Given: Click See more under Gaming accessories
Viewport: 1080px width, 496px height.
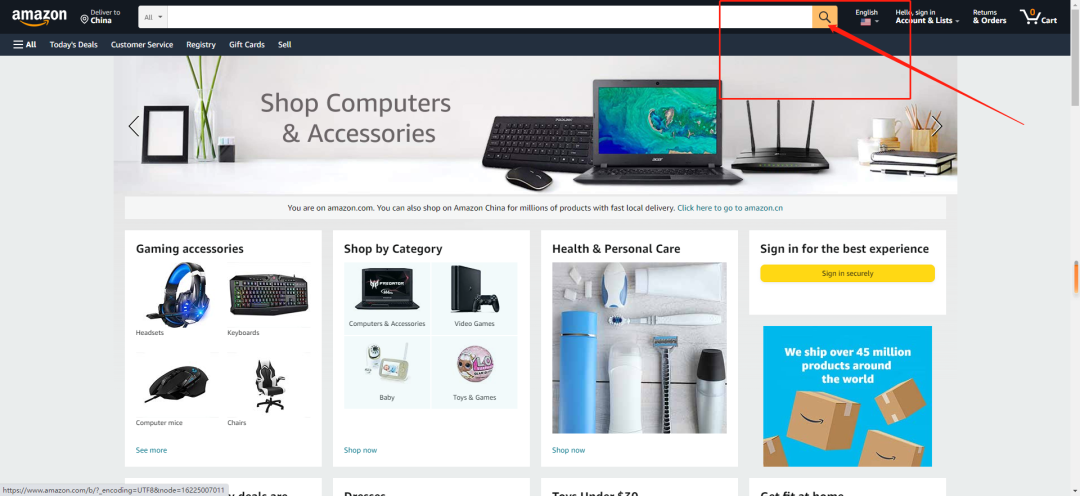Looking at the screenshot, I should [152, 450].
